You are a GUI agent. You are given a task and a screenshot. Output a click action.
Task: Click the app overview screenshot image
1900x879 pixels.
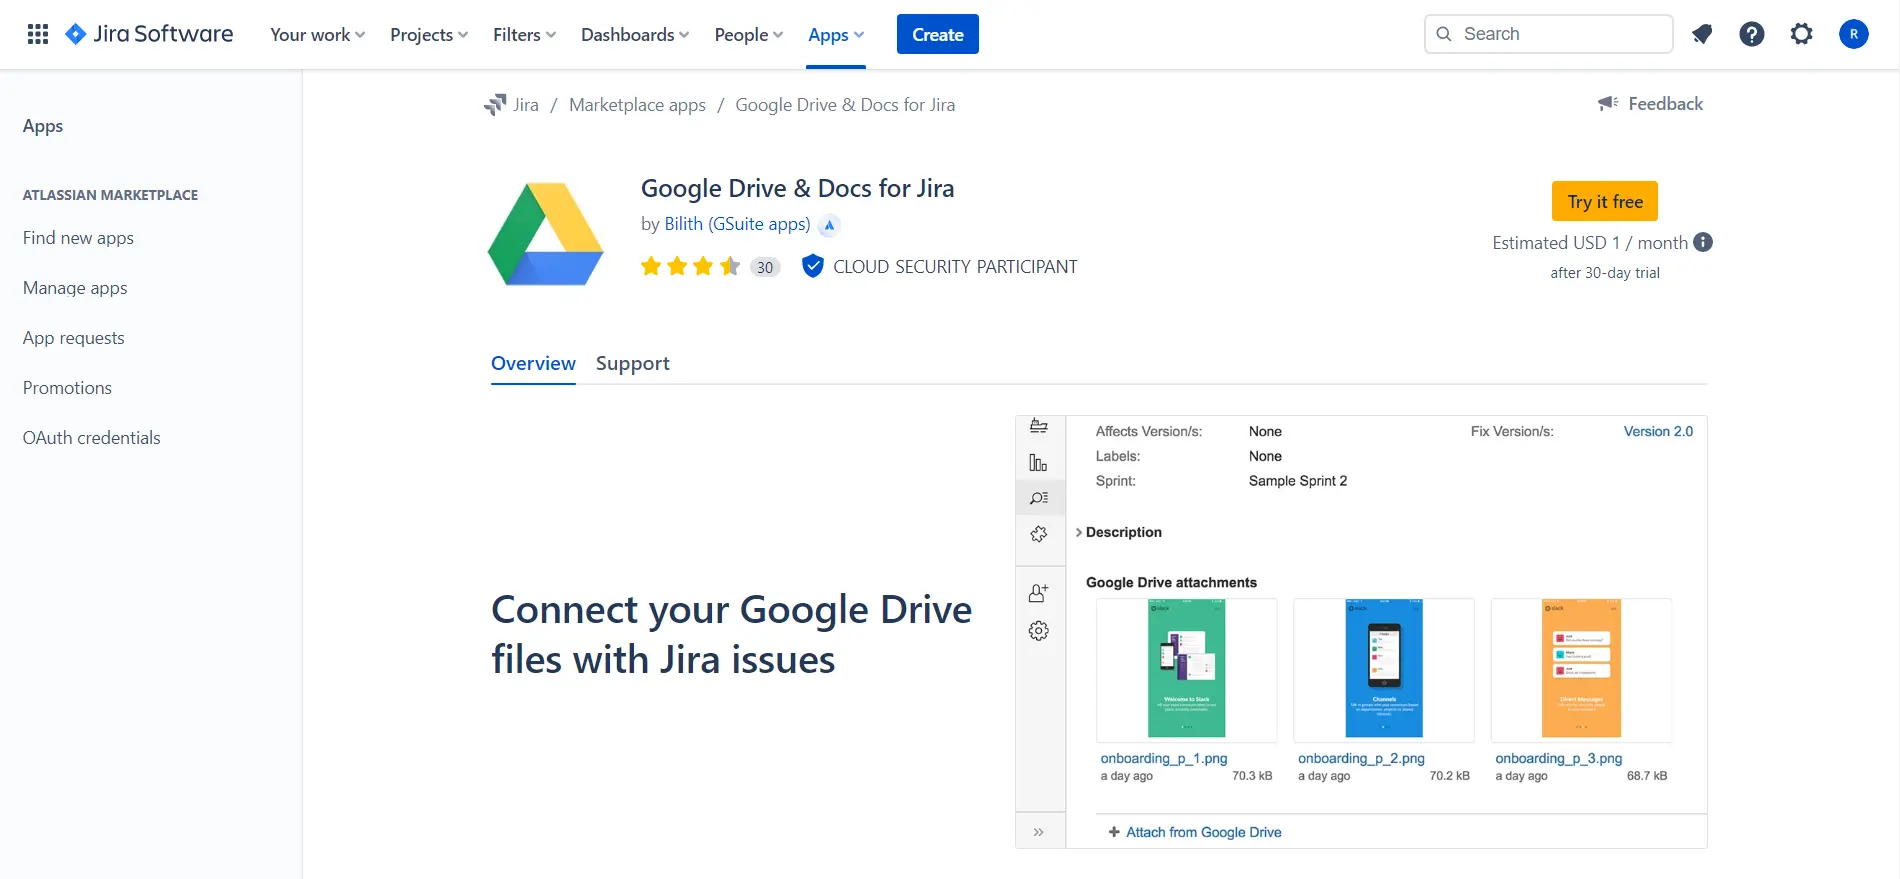[x=1361, y=632]
